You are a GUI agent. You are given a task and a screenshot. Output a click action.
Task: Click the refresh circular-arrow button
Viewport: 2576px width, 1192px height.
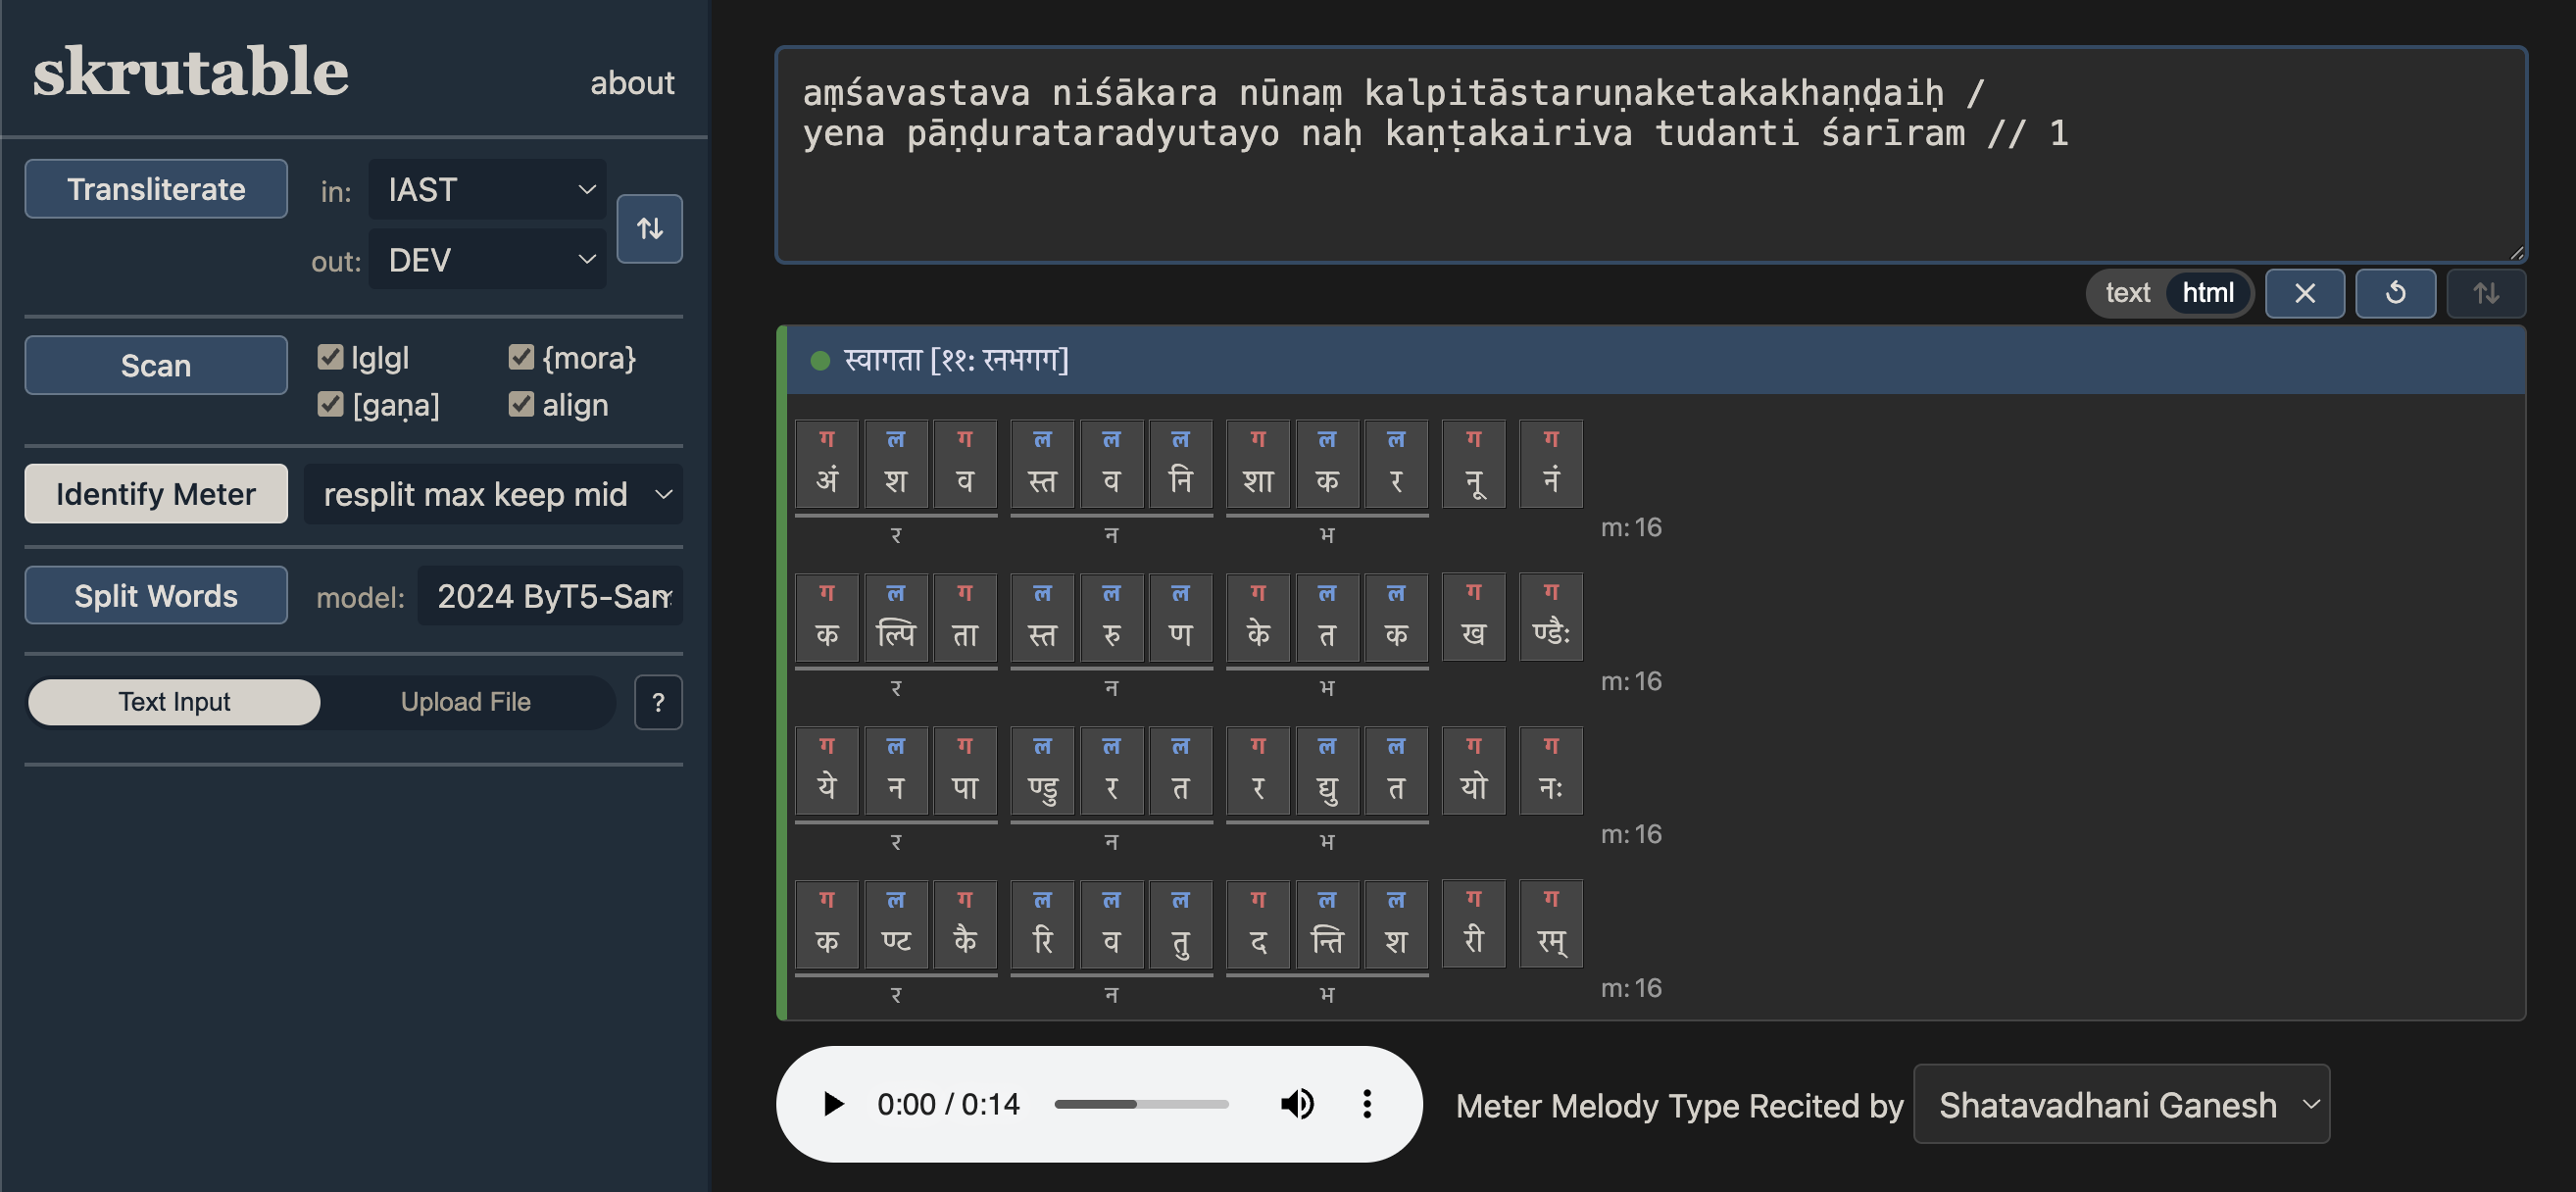click(x=2395, y=293)
